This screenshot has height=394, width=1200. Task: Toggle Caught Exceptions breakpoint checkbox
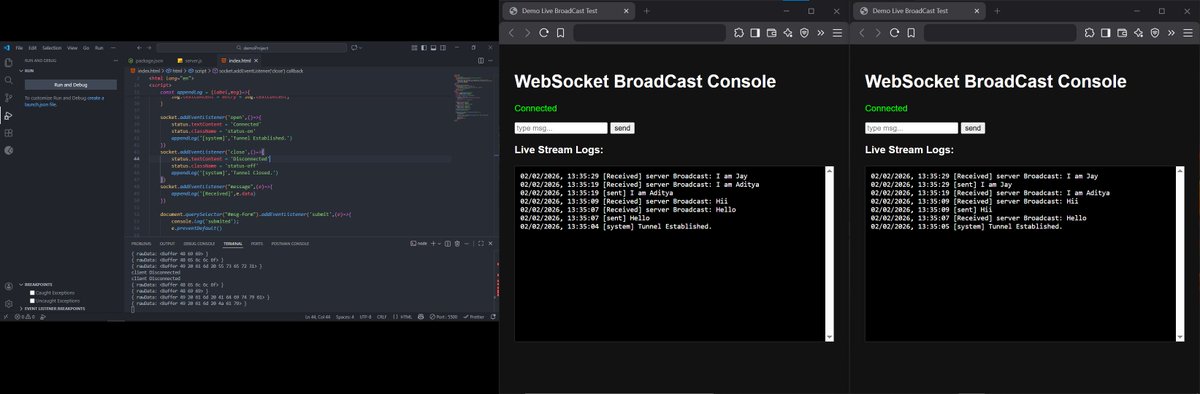coord(32,292)
